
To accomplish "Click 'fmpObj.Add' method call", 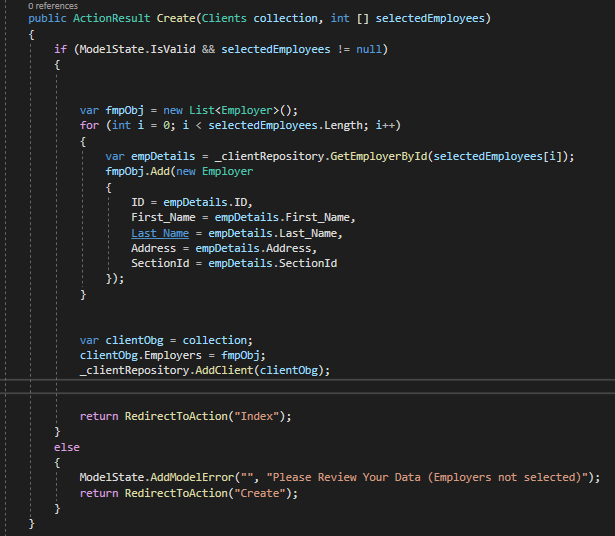I will point(138,171).
